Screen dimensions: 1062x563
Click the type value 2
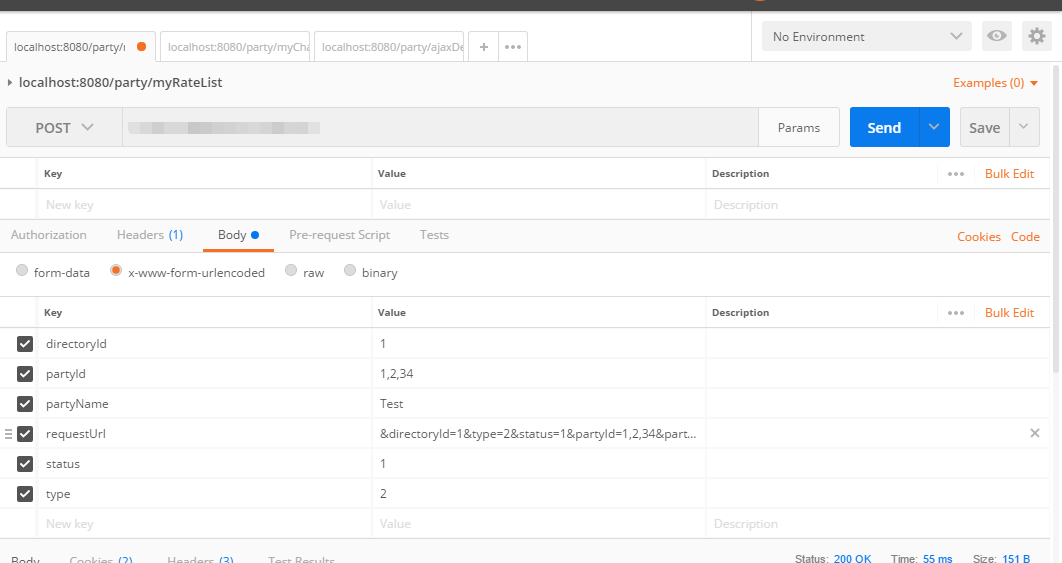[383, 494]
